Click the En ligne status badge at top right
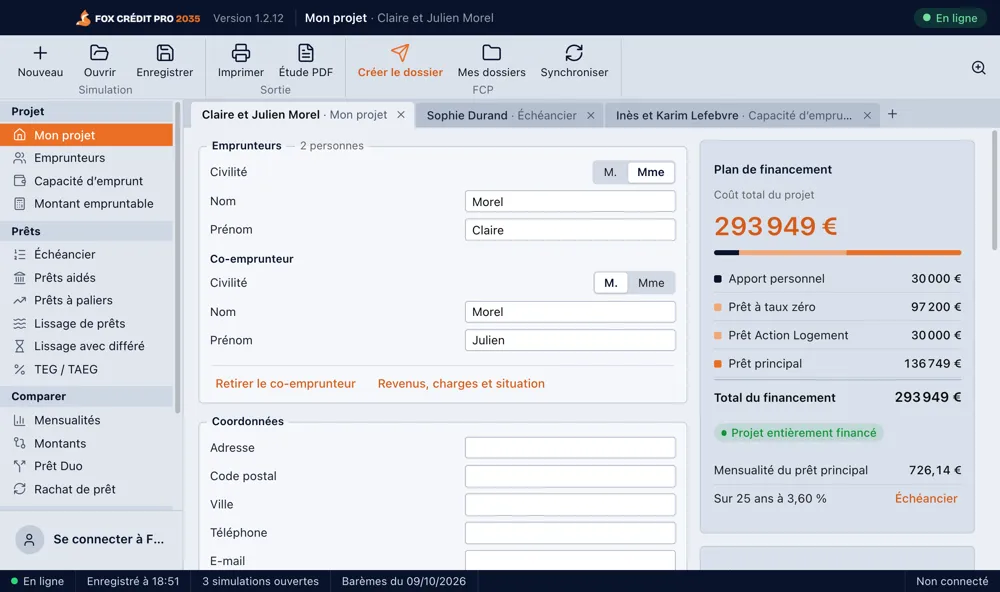 pos(950,18)
